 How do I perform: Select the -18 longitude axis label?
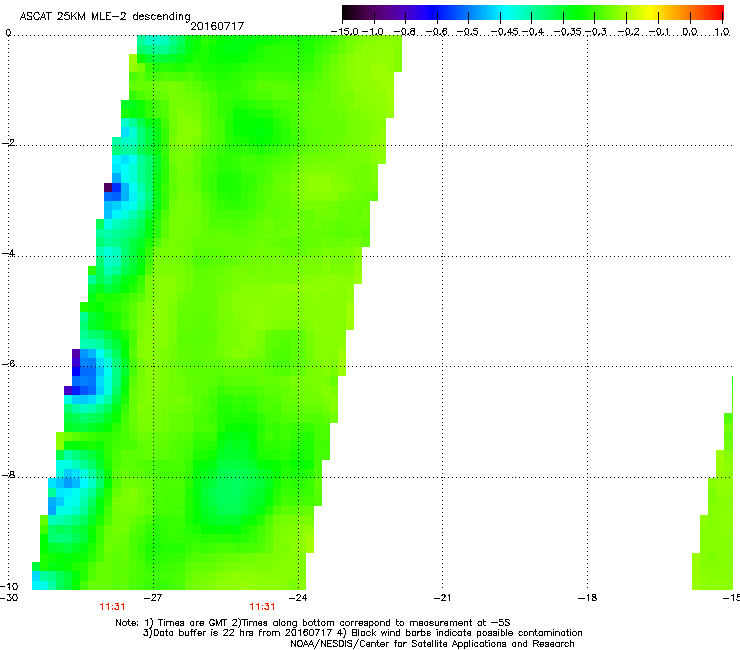click(x=587, y=597)
